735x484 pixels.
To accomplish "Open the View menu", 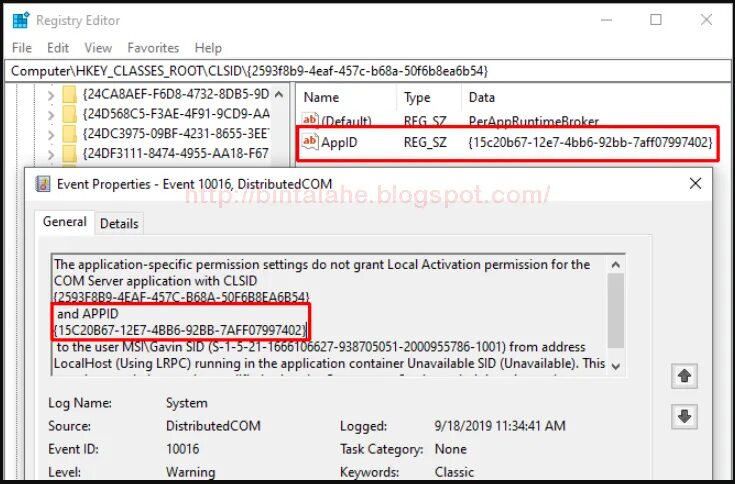I will [x=98, y=48].
